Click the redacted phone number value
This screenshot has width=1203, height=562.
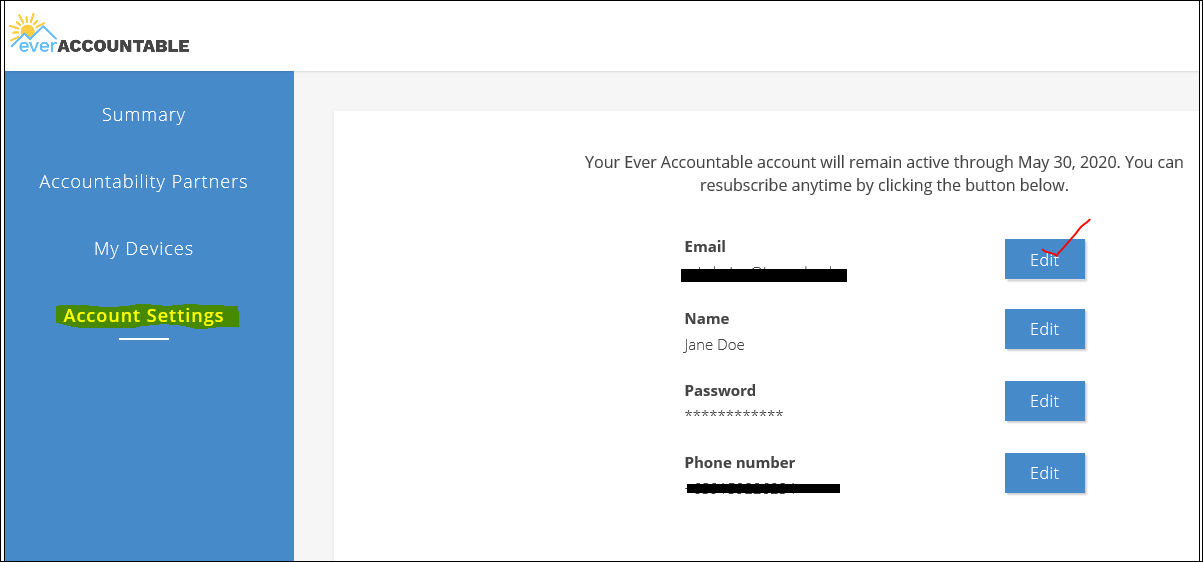point(763,488)
